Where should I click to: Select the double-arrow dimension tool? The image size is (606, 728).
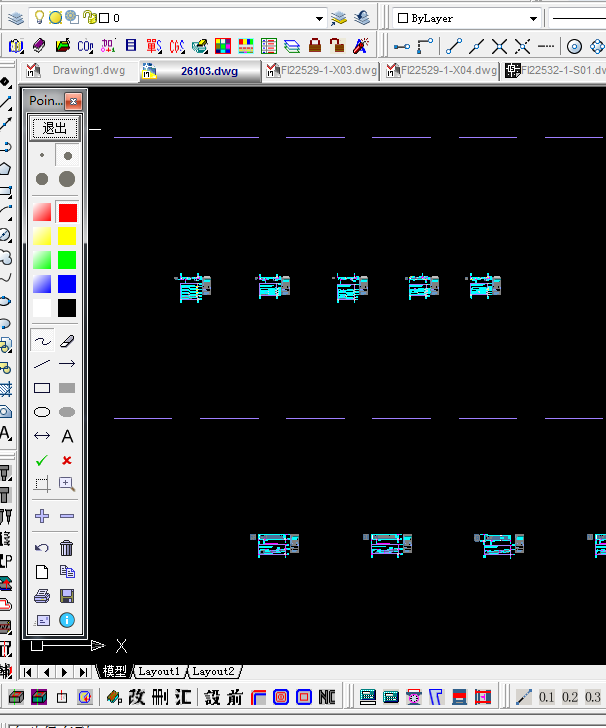pos(42,436)
